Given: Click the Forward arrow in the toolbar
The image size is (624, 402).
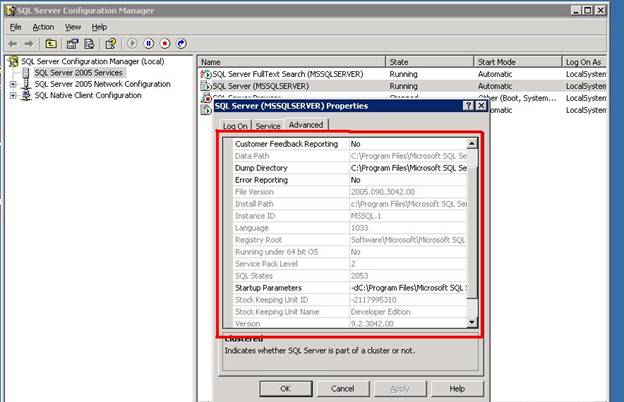Looking at the screenshot, I should (x=29, y=43).
